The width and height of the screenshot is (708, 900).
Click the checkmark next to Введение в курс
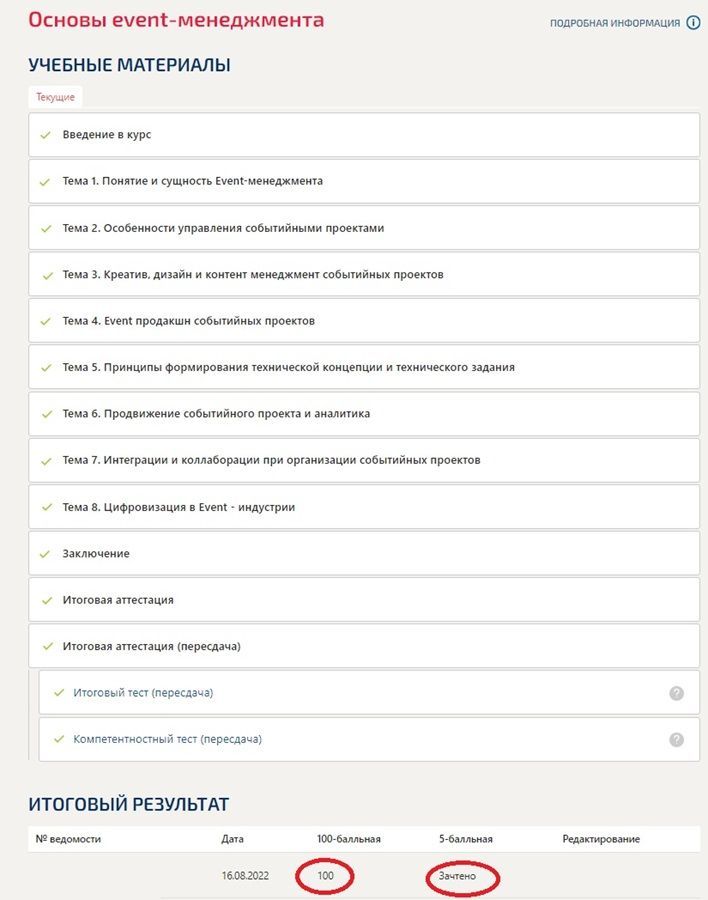tap(45, 135)
